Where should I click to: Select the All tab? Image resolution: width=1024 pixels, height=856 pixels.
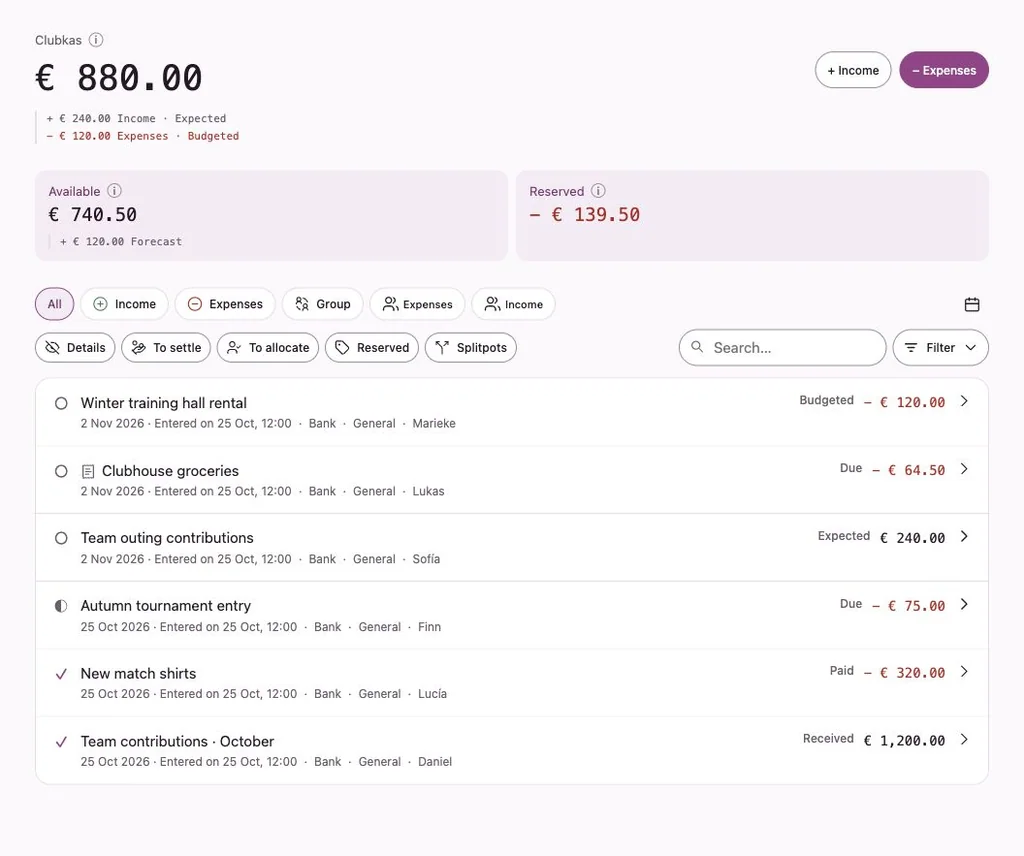(54, 304)
